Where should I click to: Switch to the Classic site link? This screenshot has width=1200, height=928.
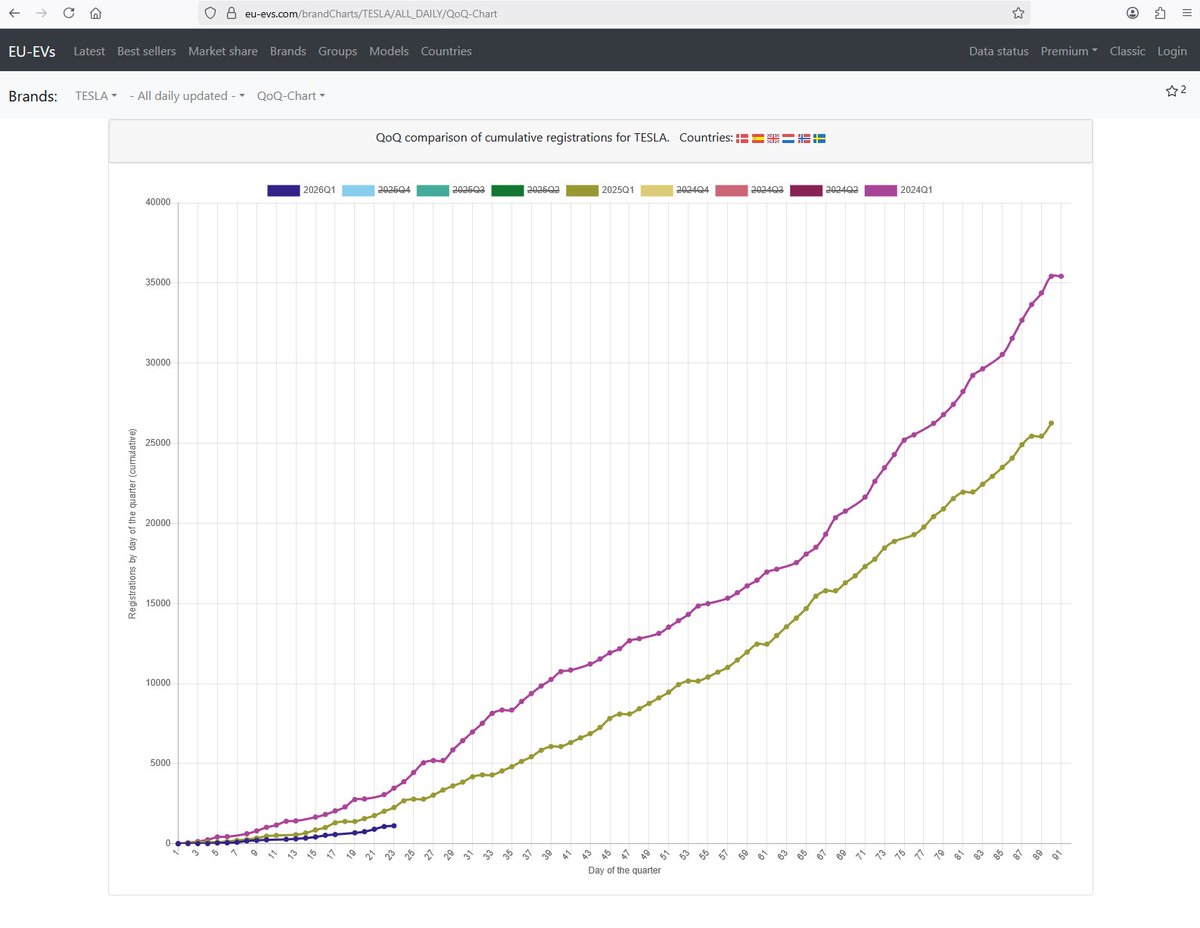click(x=1128, y=51)
